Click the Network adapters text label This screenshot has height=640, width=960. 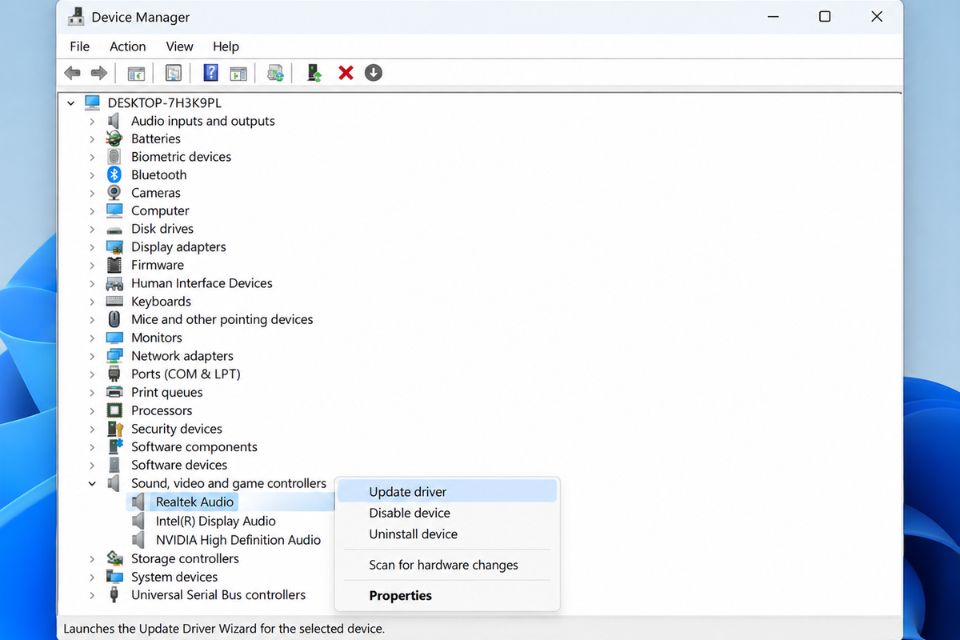coord(182,356)
